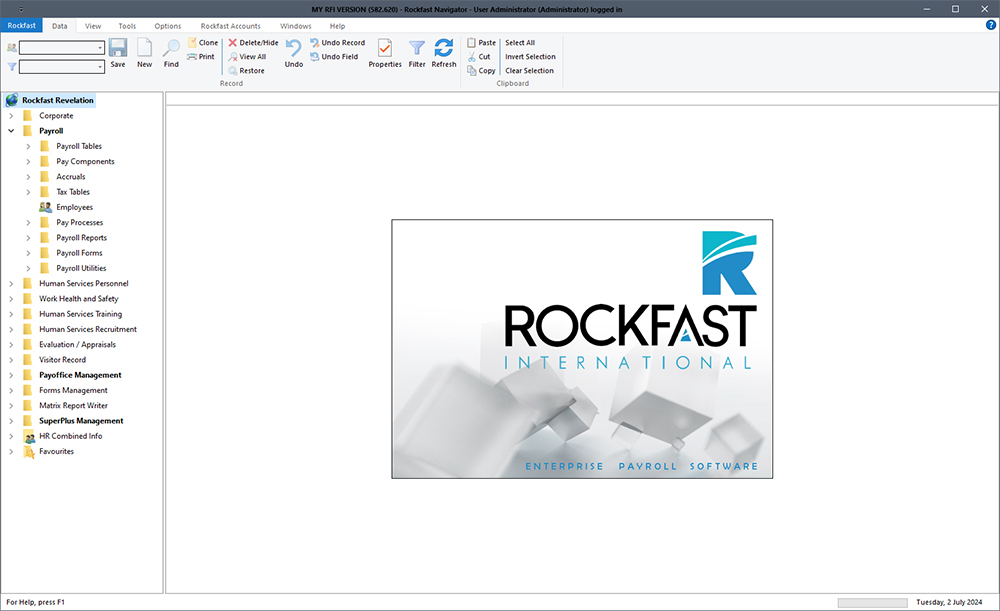Select Forms Management in the tree

(73, 390)
